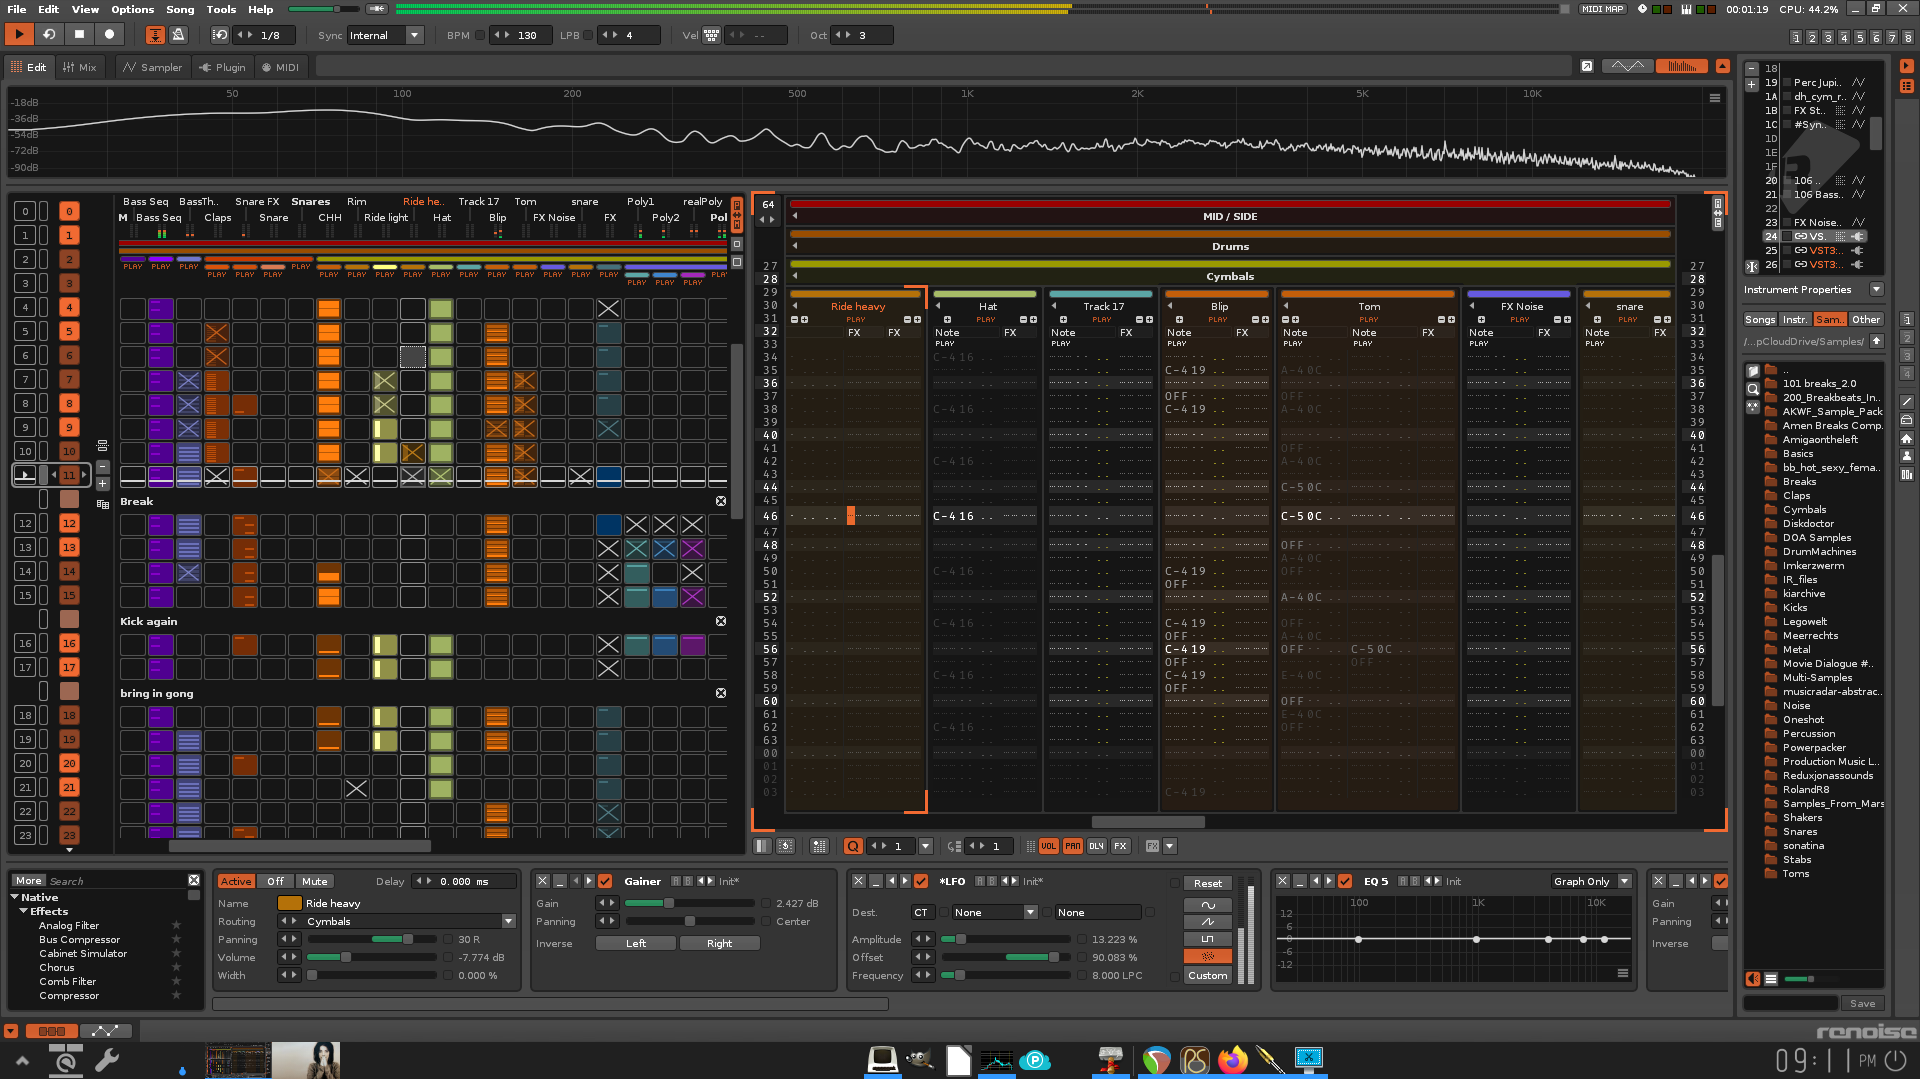Toggle sample preview speaker icon

(1753, 979)
